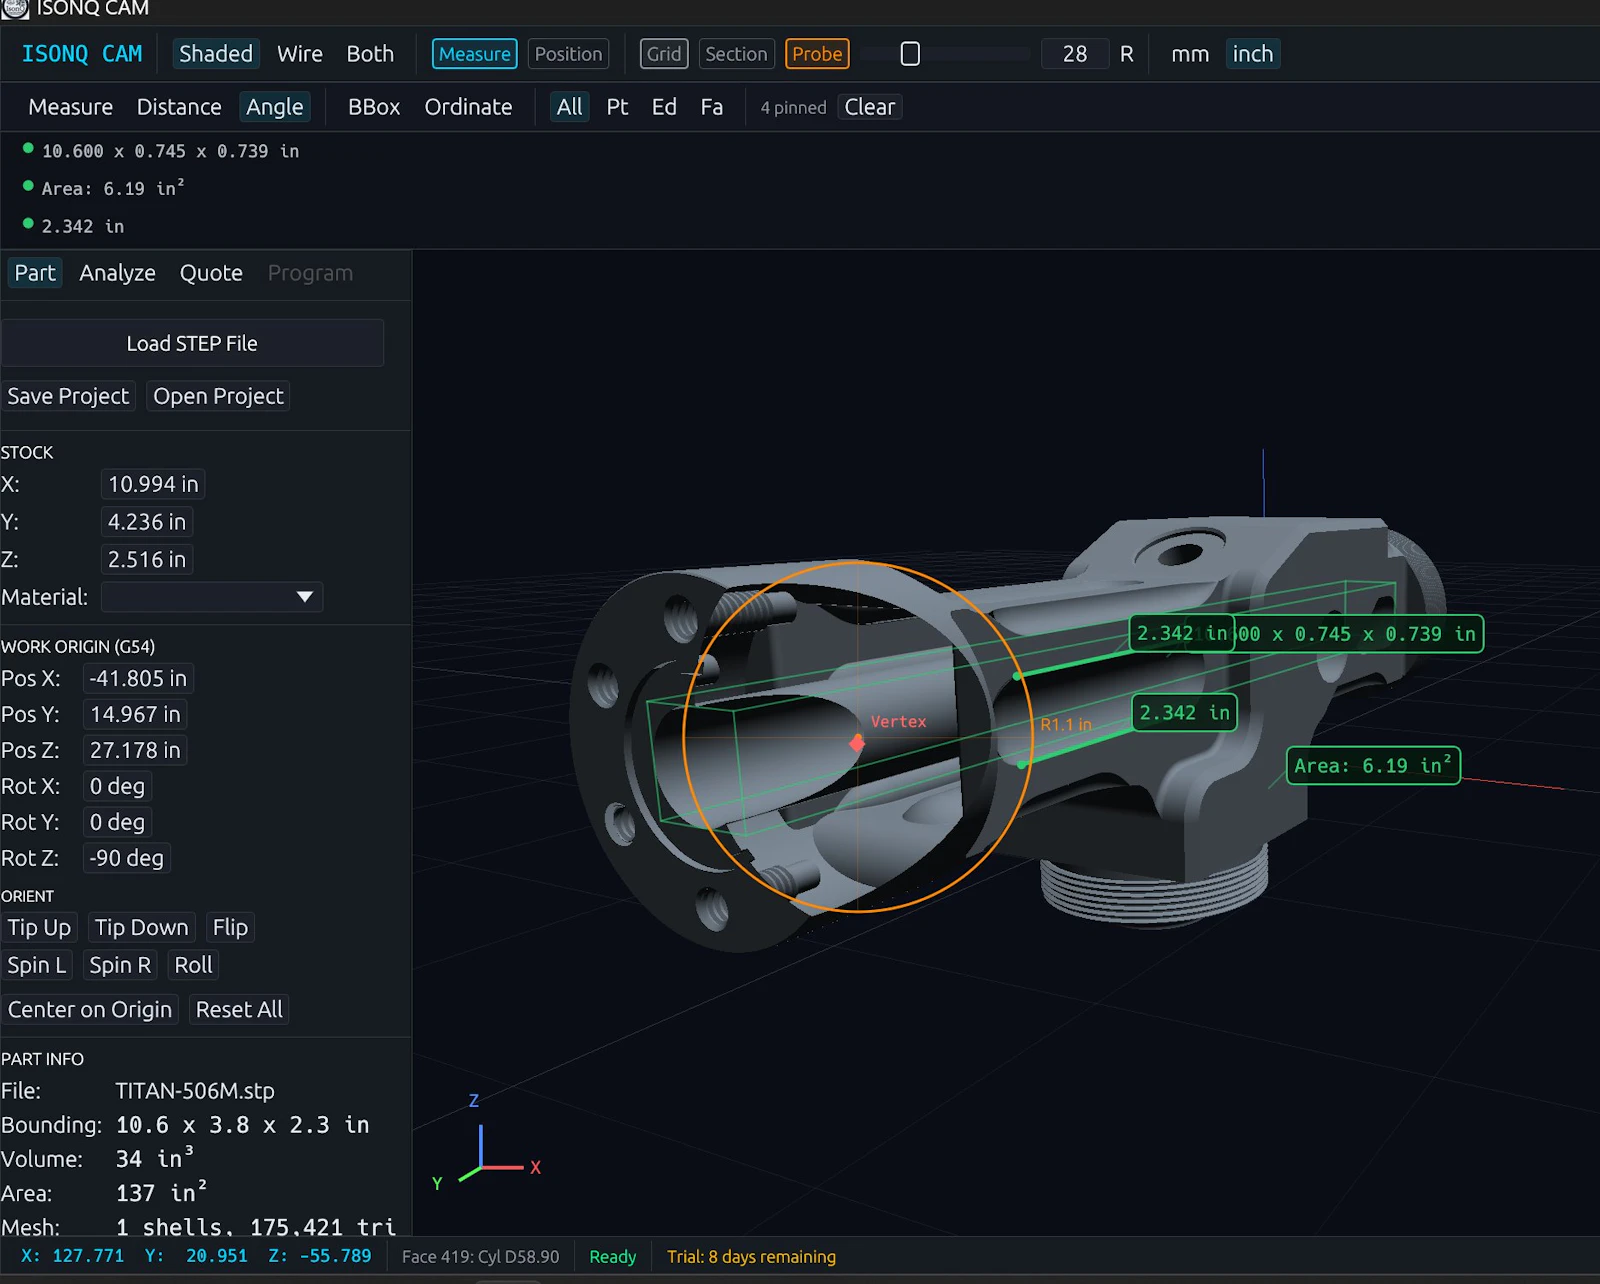This screenshot has width=1600, height=1284.
Task: Click the "4 pinned" count text
Action: pyautogui.click(x=793, y=107)
